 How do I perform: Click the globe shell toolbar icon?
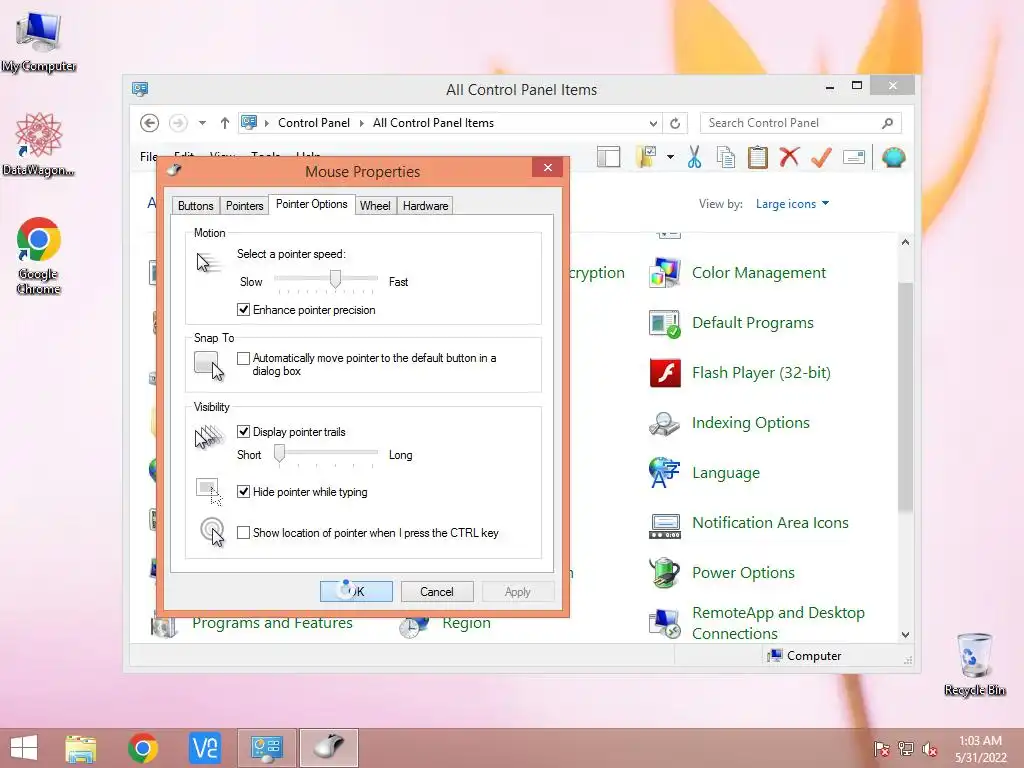click(x=893, y=157)
